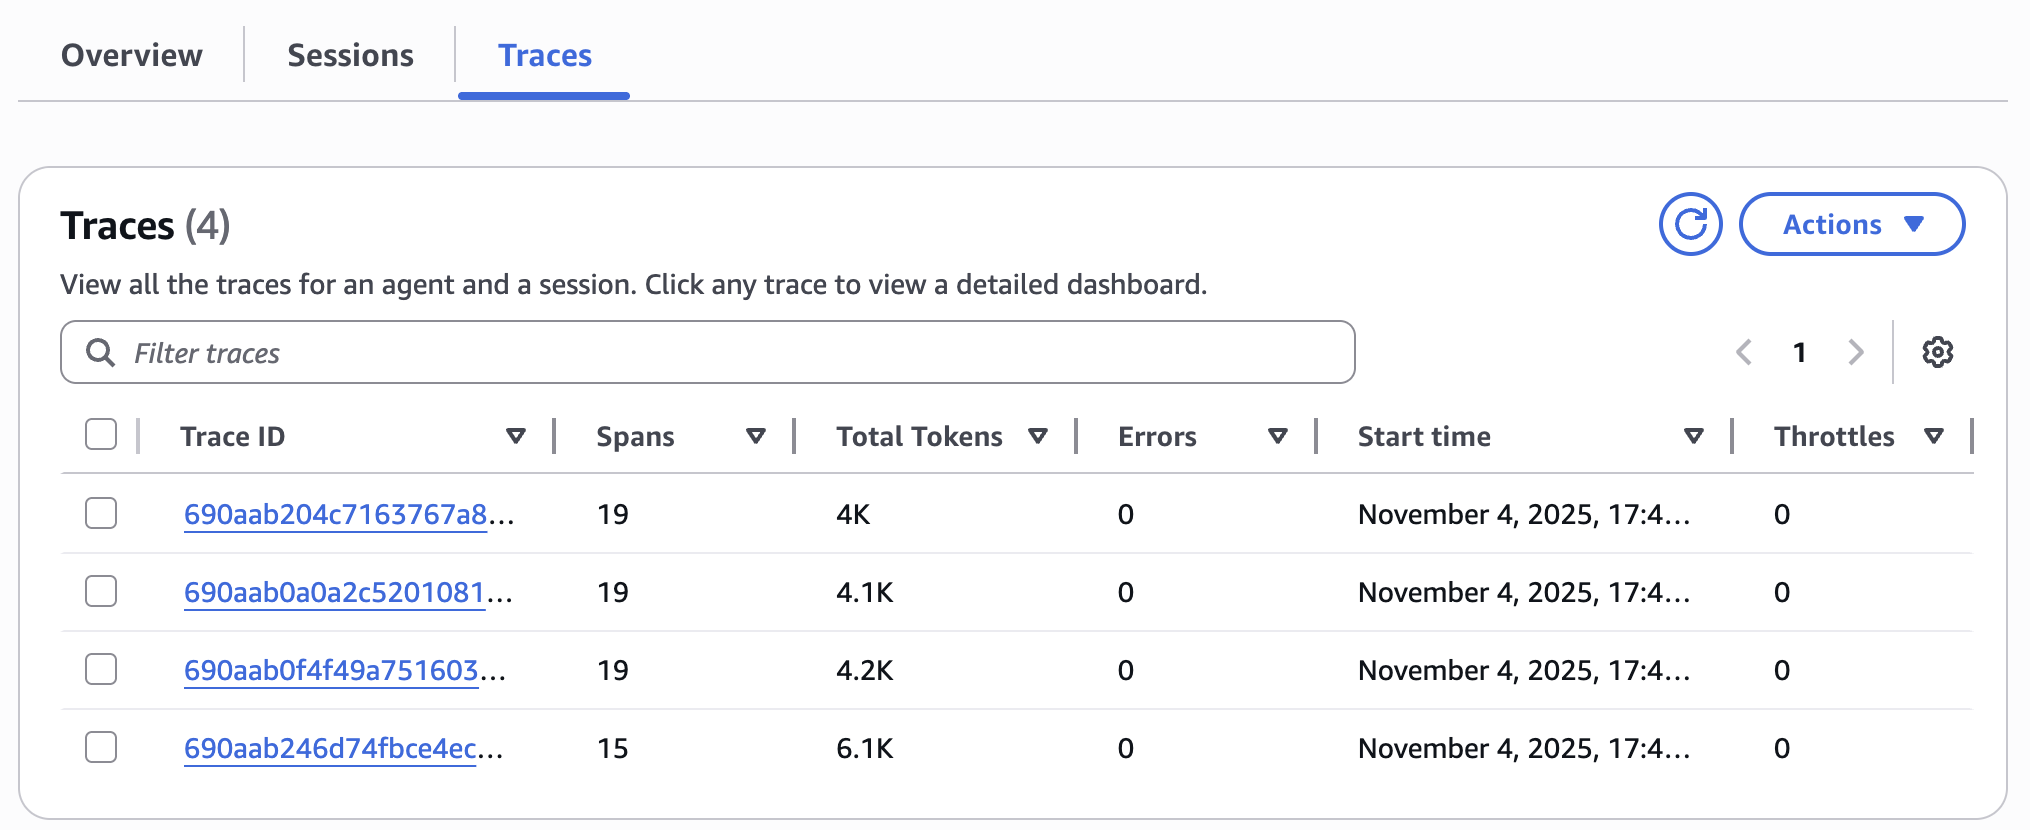Click the 4.2K total tokens cell

[x=865, y=670]
